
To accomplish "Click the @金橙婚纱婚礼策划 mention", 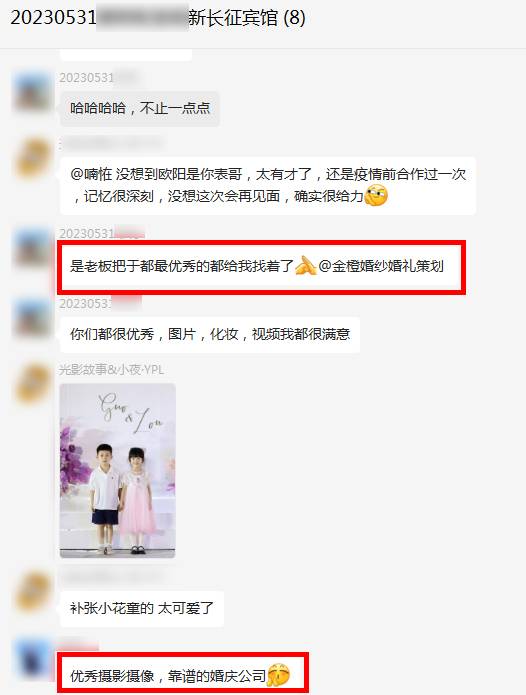I will [x=381, y=266].
